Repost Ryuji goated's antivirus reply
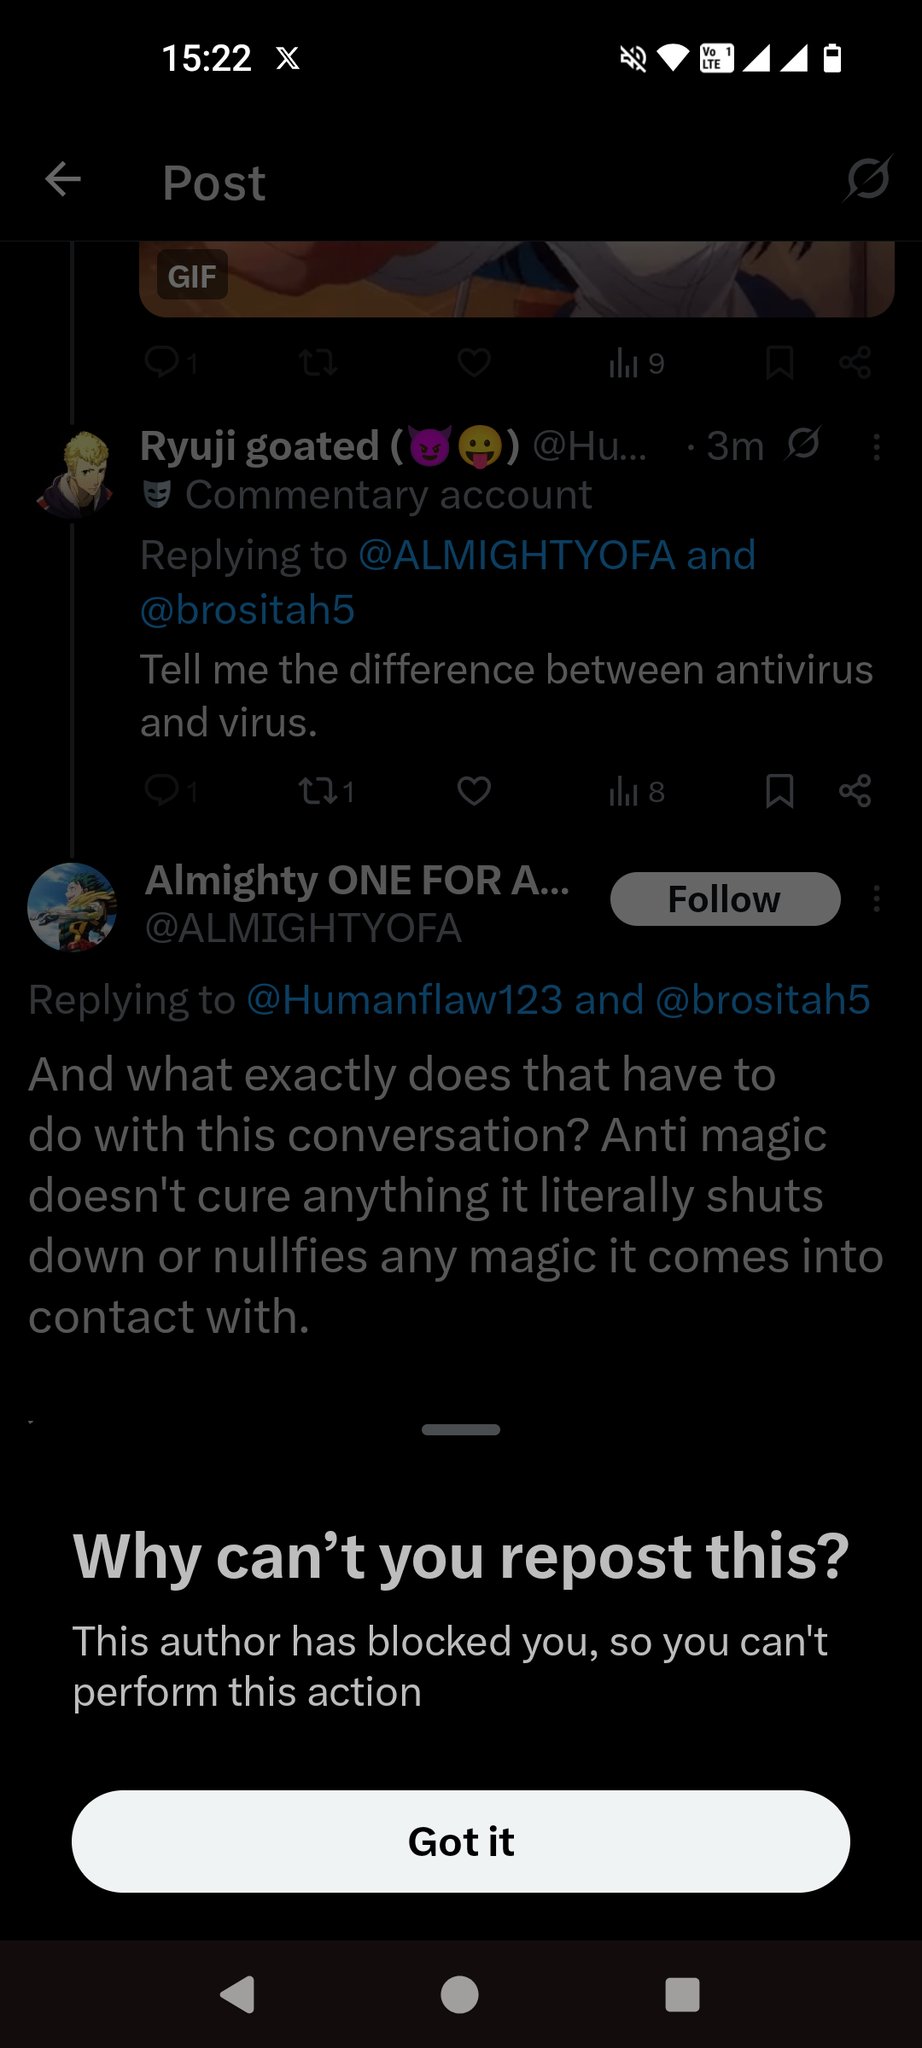Image resolution: width=922 pixels, height=2048 pixels. pos(319,792)
